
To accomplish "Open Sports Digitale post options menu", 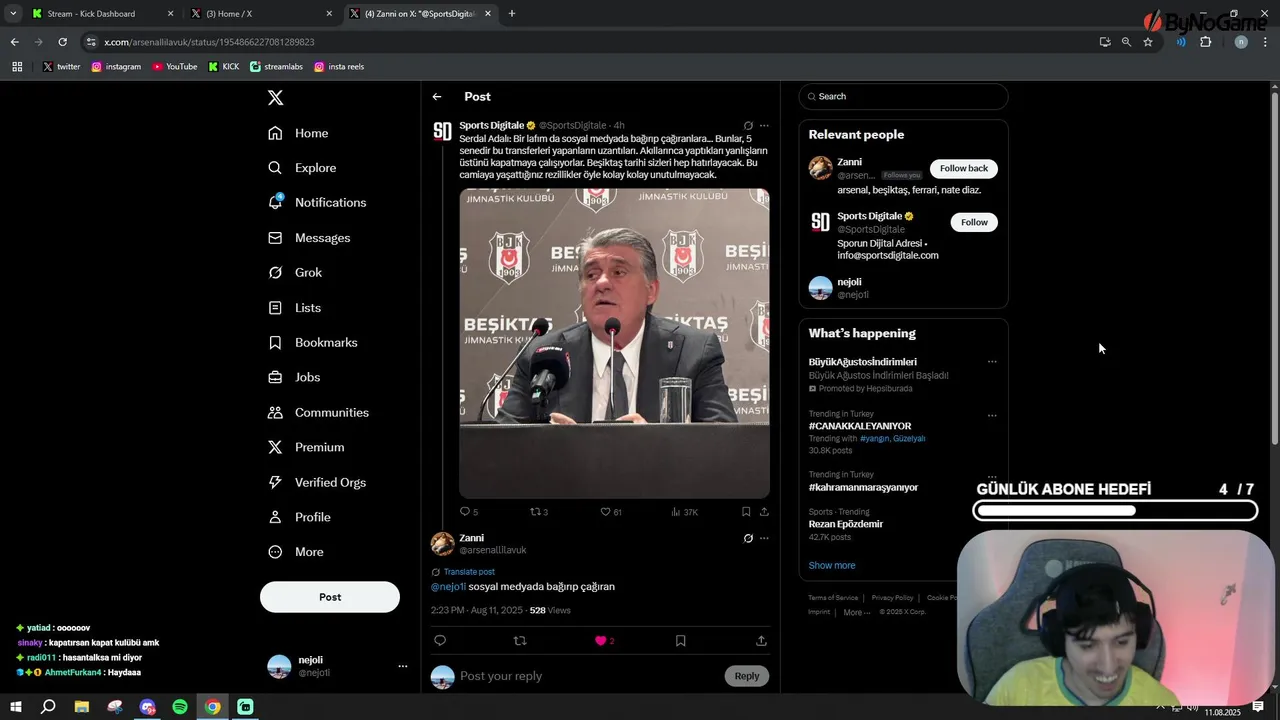I will [764, 126].
